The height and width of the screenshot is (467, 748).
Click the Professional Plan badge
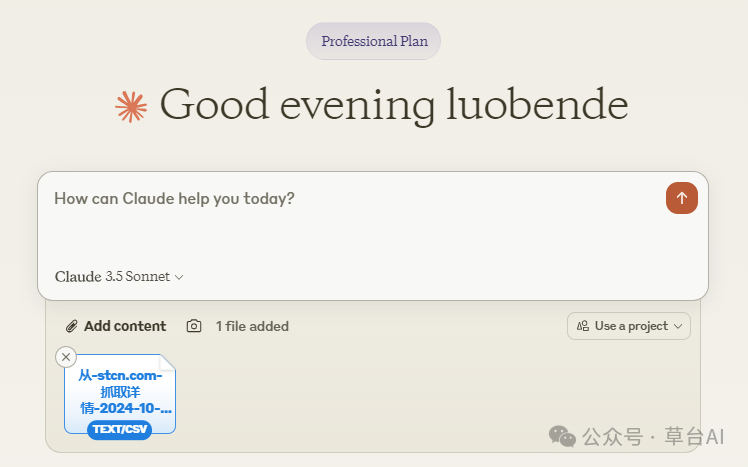tap(374, 41)
